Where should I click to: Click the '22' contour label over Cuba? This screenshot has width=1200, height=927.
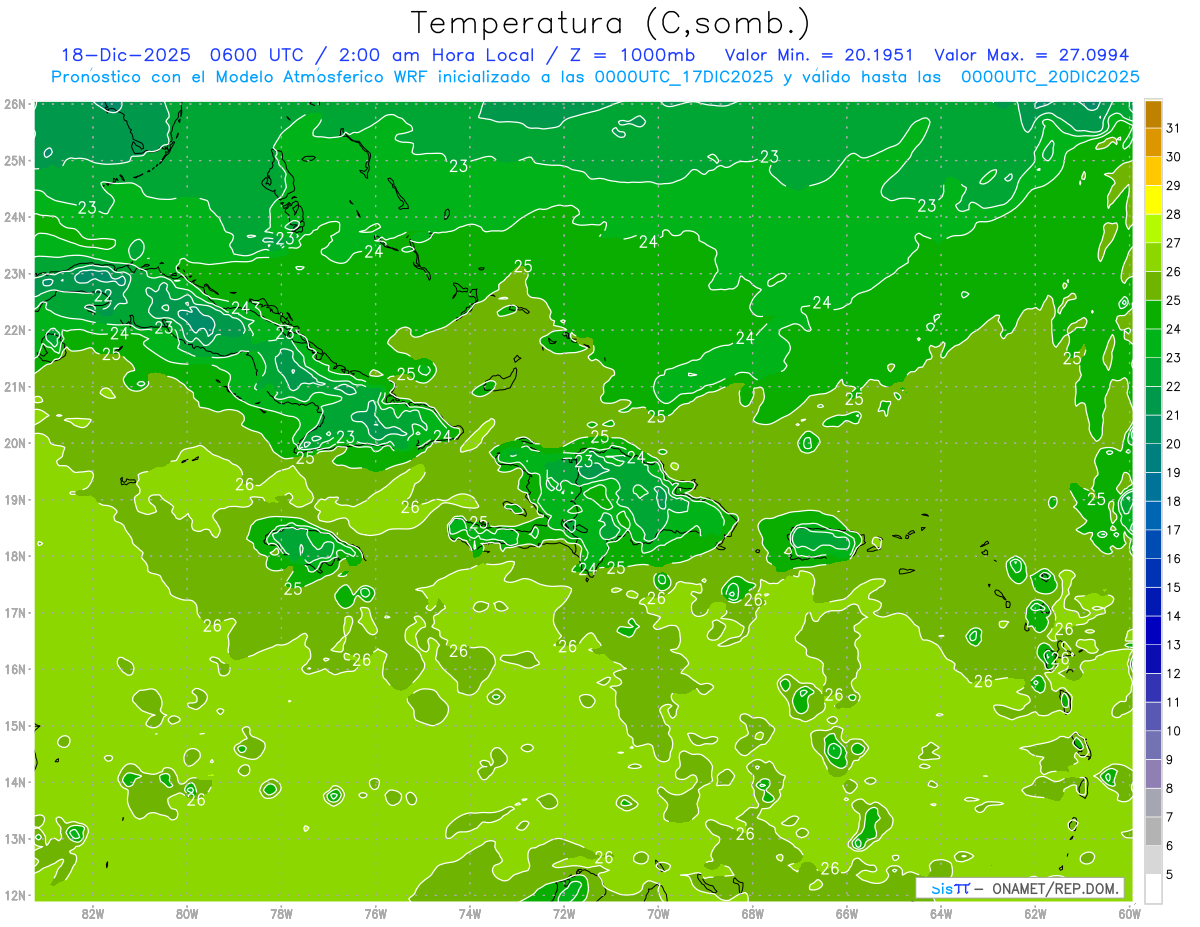[x=103, y=296]
